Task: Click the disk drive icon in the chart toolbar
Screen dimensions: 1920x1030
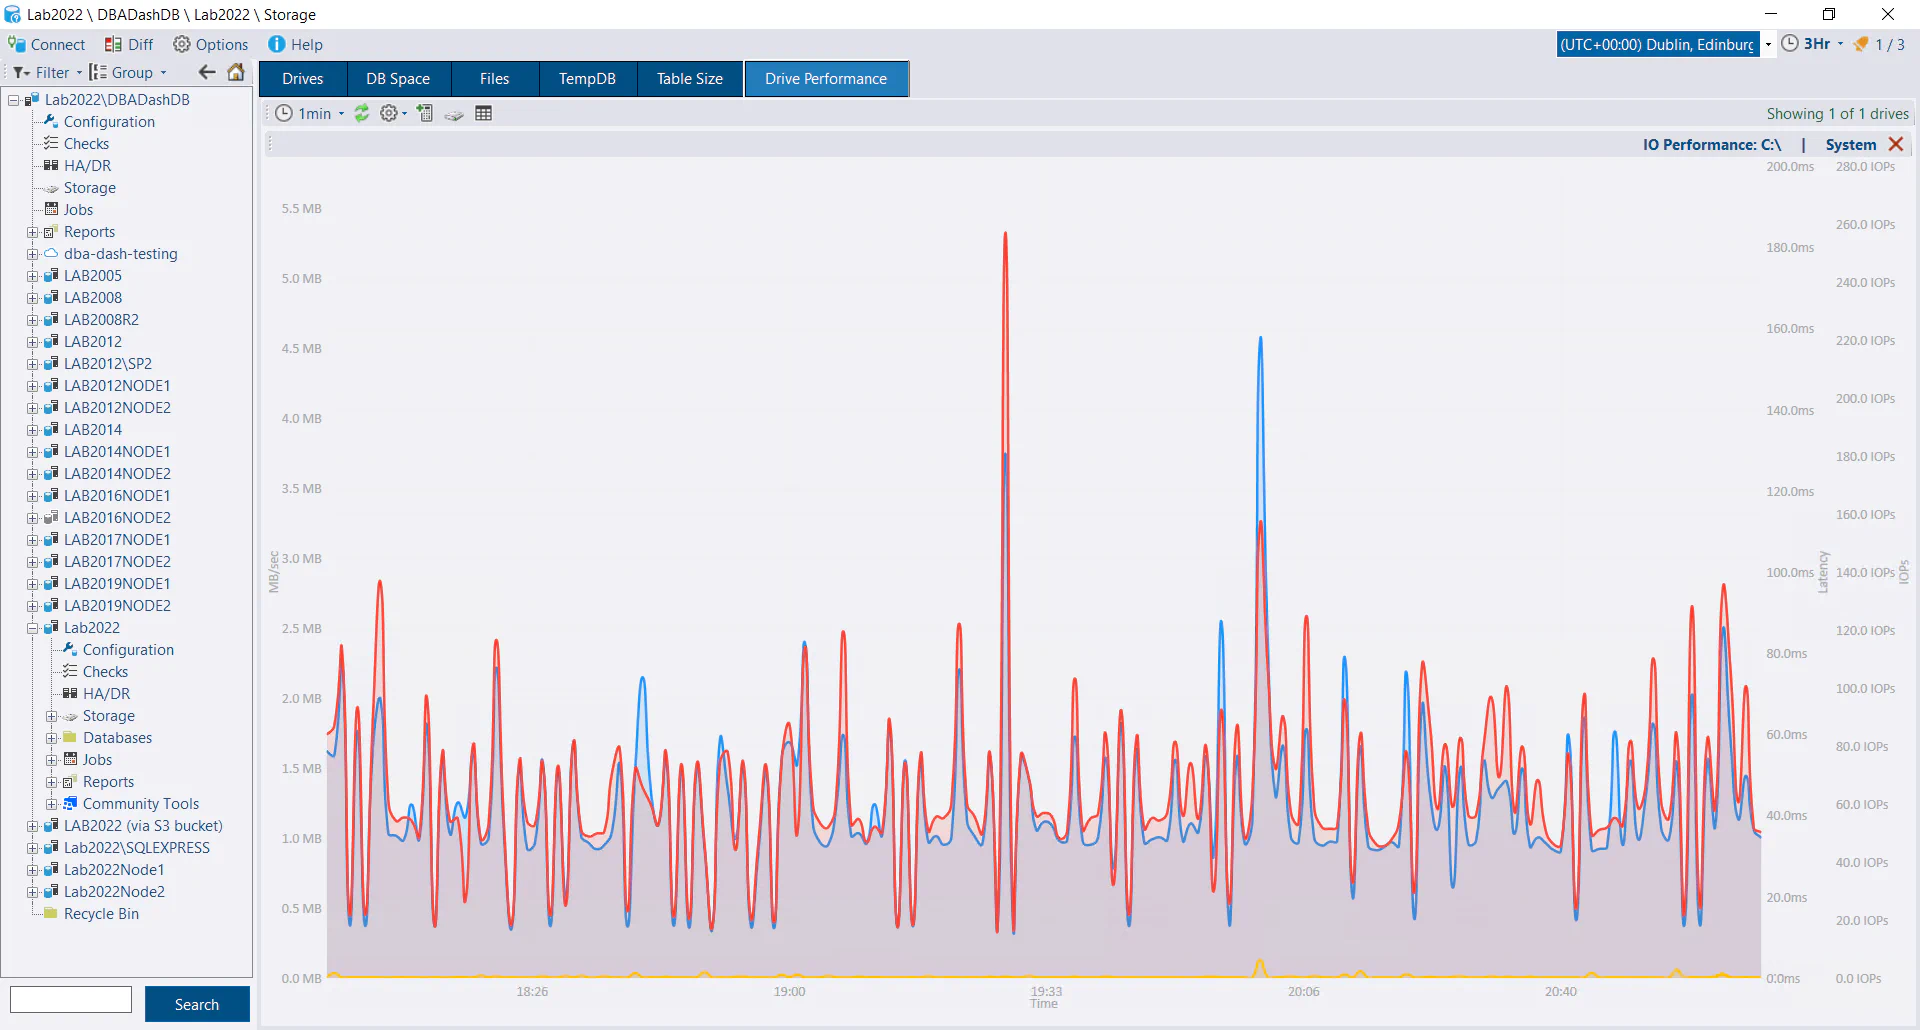Action: (x=454, y=114)
